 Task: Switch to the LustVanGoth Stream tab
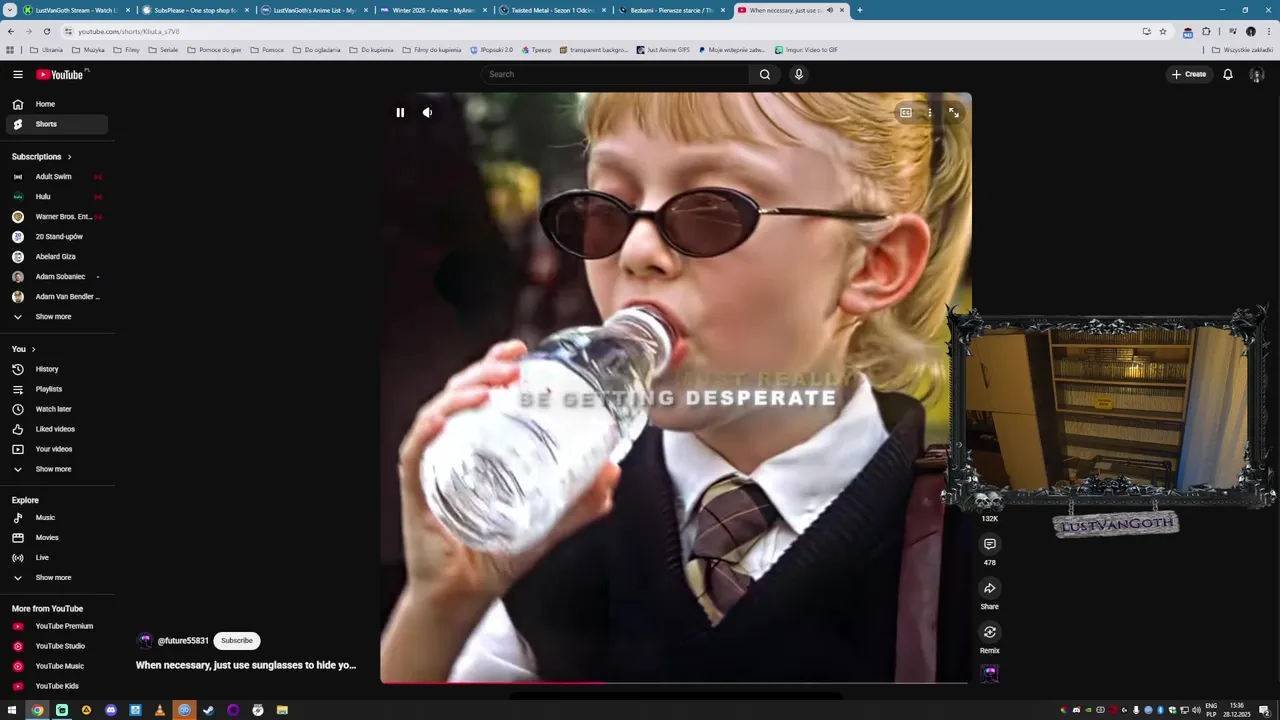[76, 10]
